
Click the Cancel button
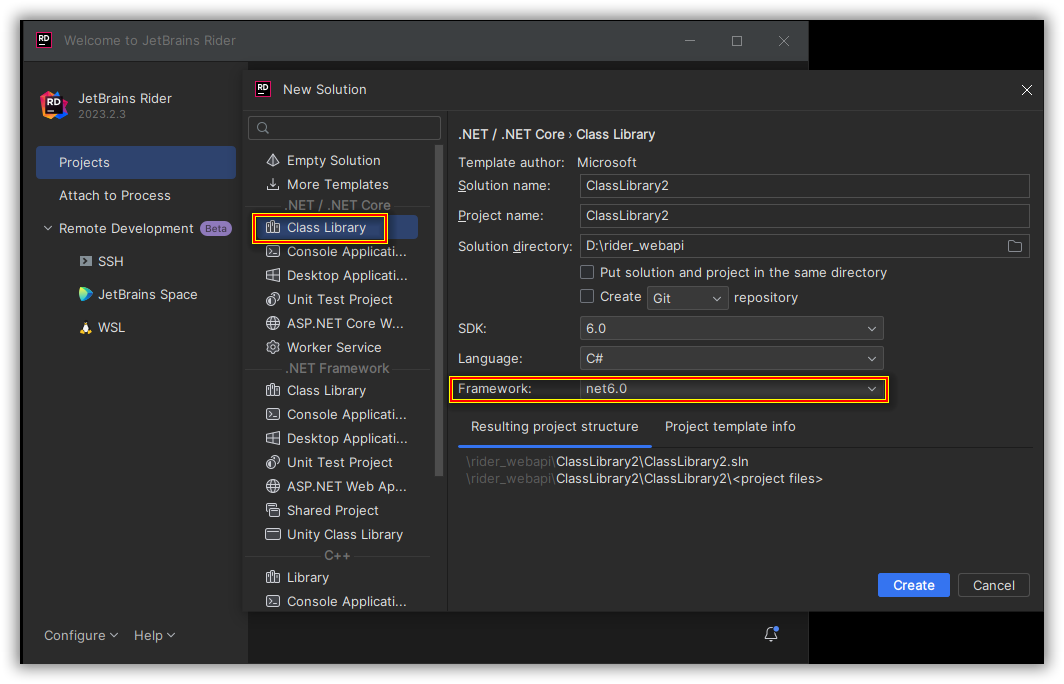coord(993,585)
